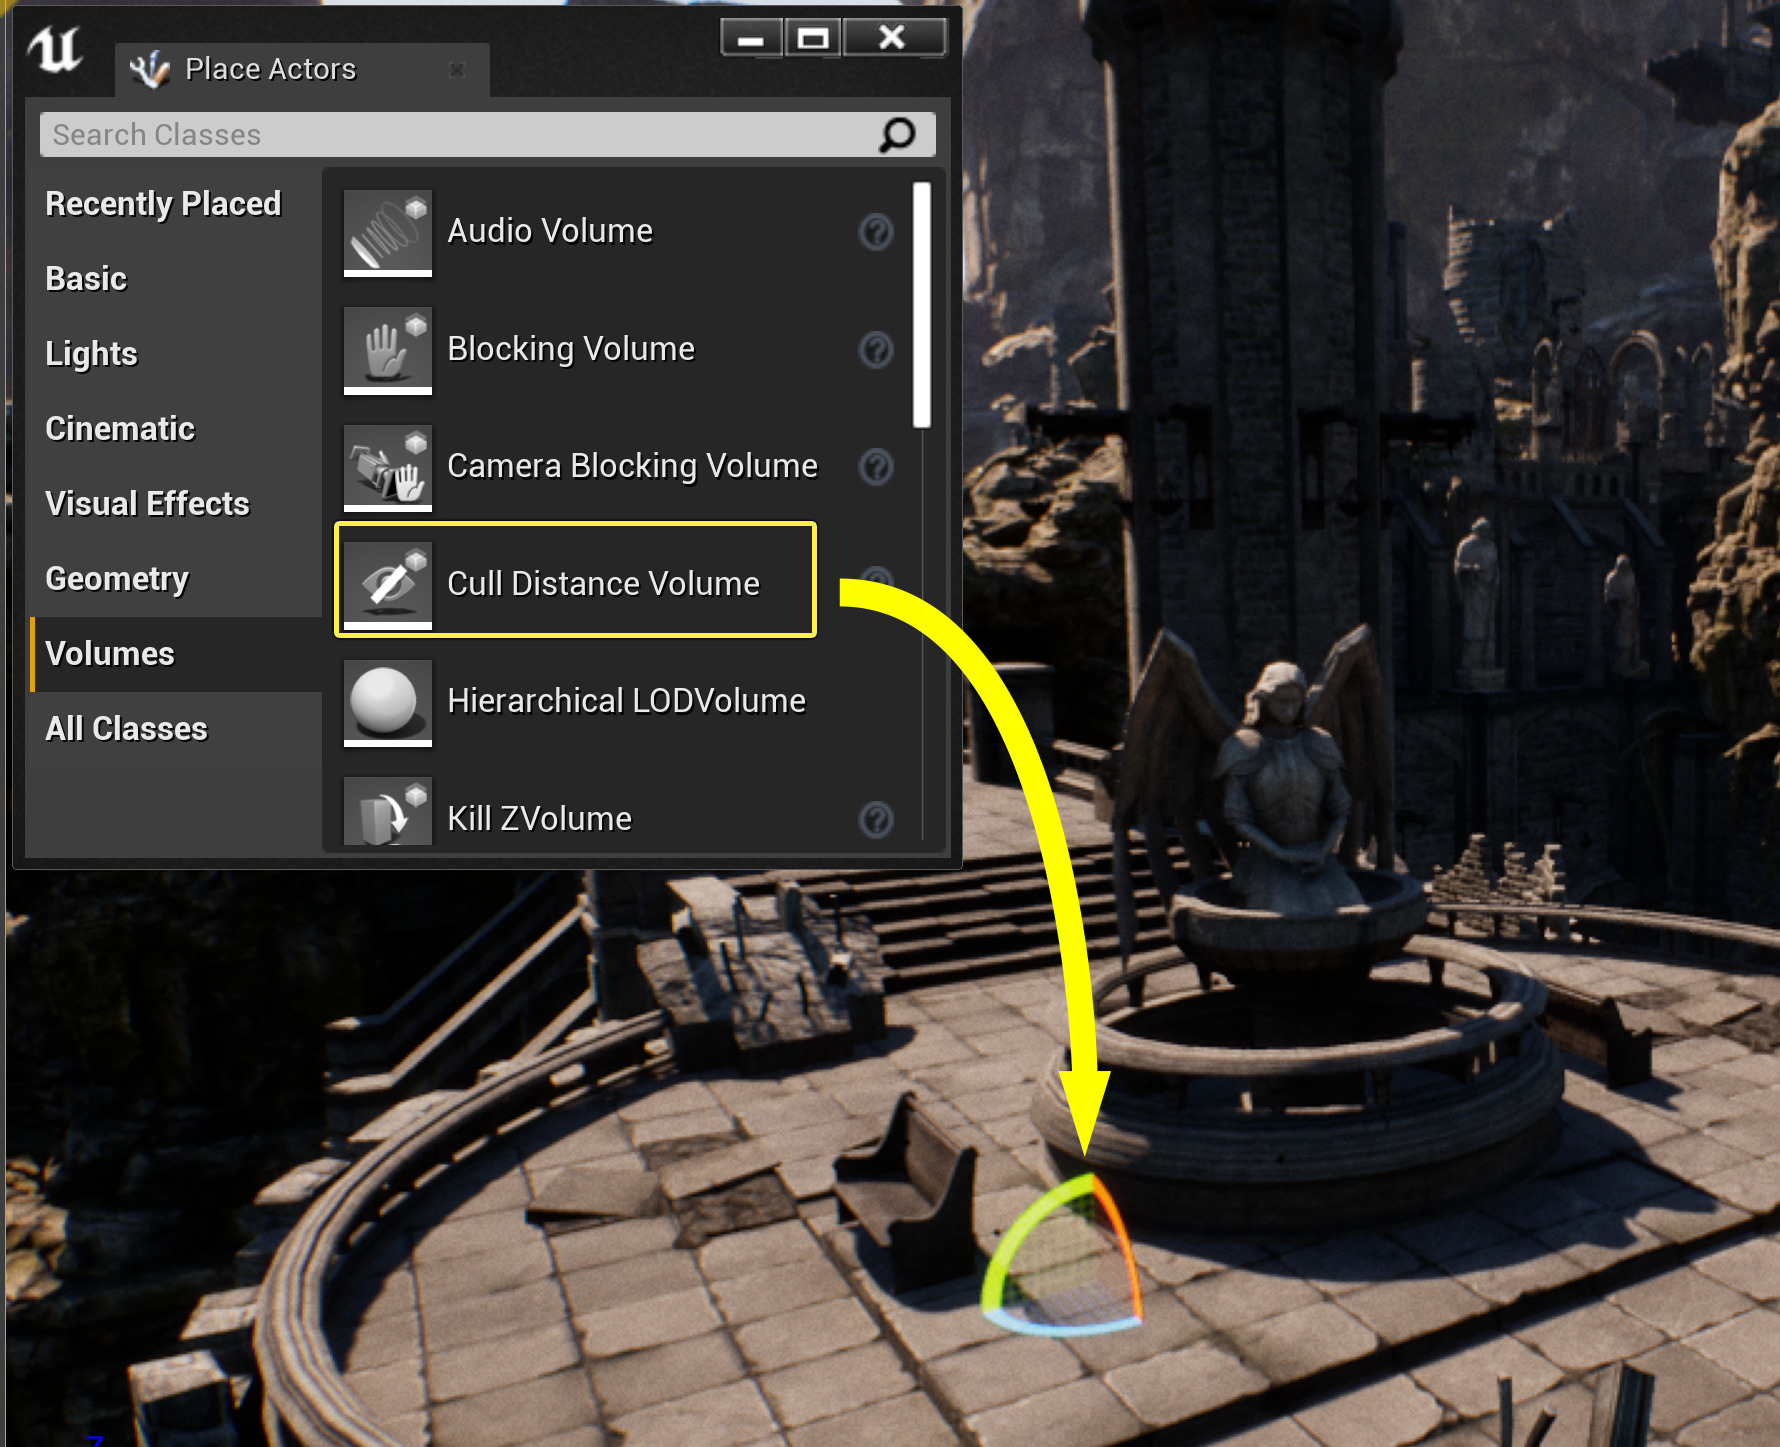Screen dimensions: 1780x1447
Task: Maximize the Place Actors window
Action: 813,39
